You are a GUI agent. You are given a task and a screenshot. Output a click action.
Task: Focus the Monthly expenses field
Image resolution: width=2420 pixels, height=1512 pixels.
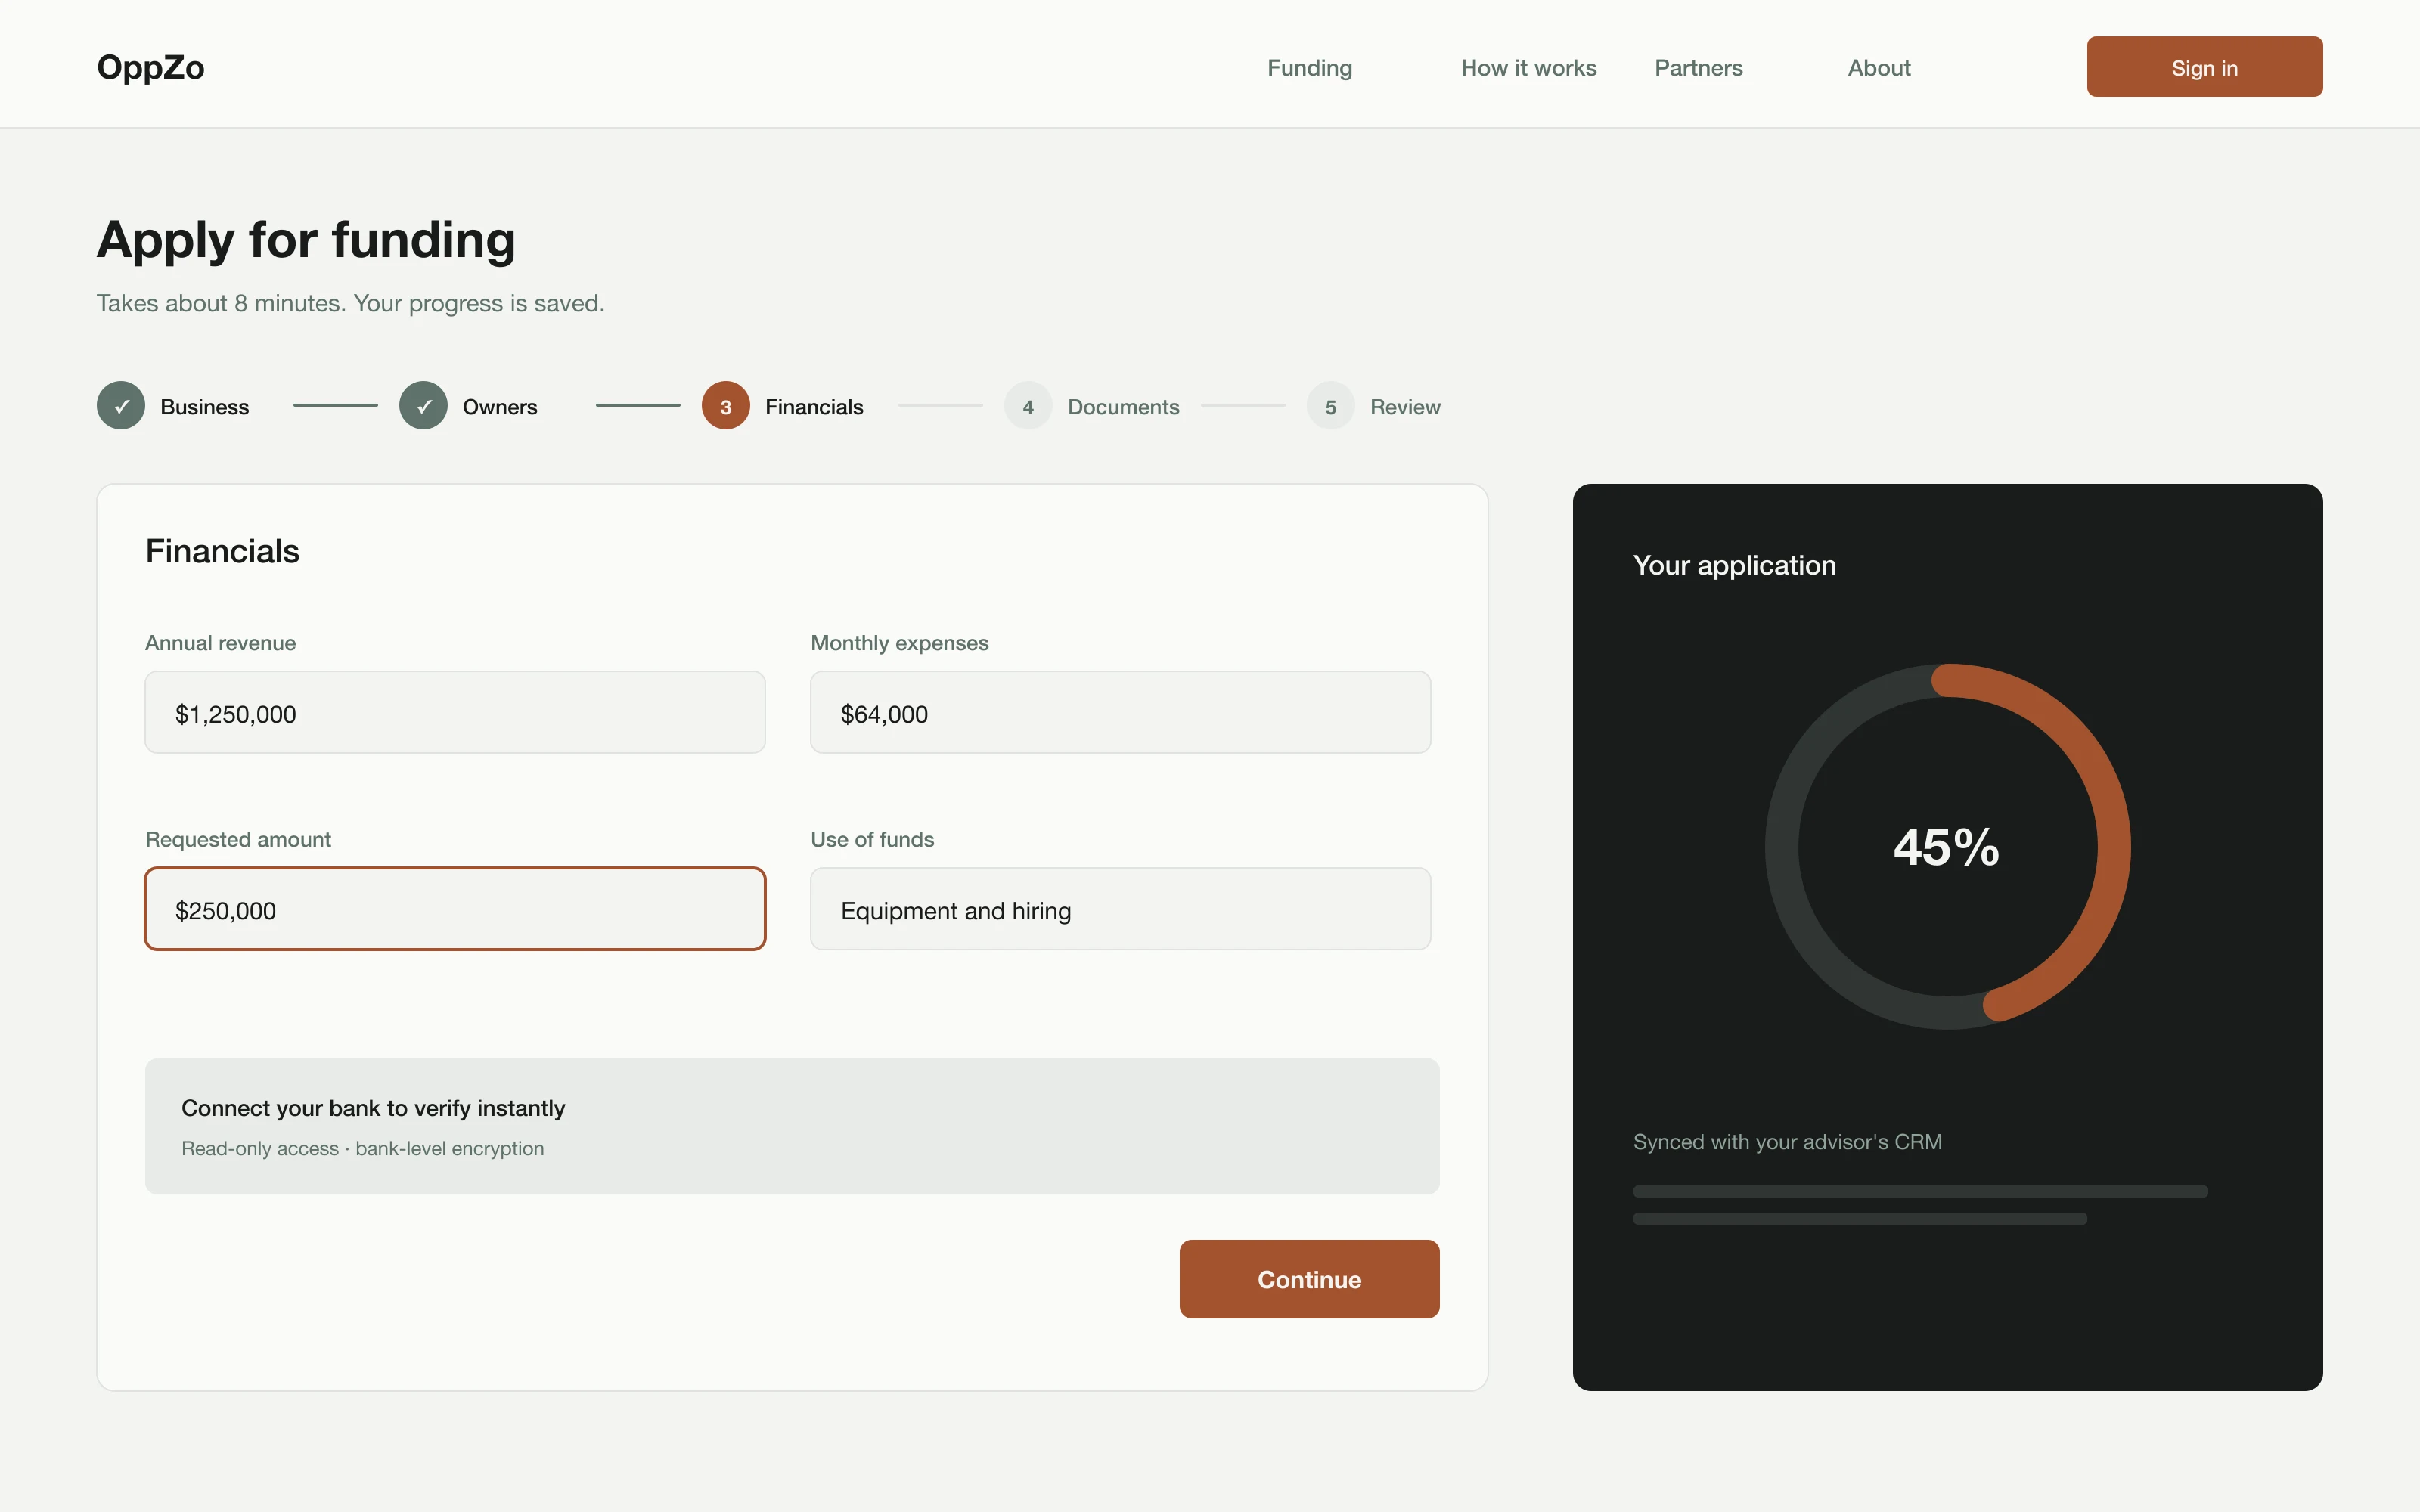1120,712
